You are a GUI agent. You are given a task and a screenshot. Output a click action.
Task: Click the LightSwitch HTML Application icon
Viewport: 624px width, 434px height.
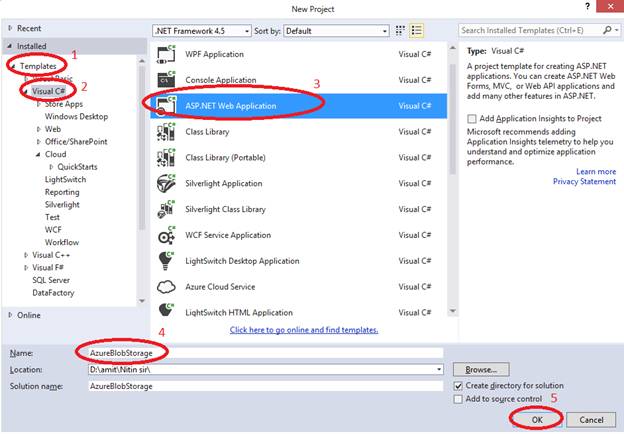coord(166,310)
